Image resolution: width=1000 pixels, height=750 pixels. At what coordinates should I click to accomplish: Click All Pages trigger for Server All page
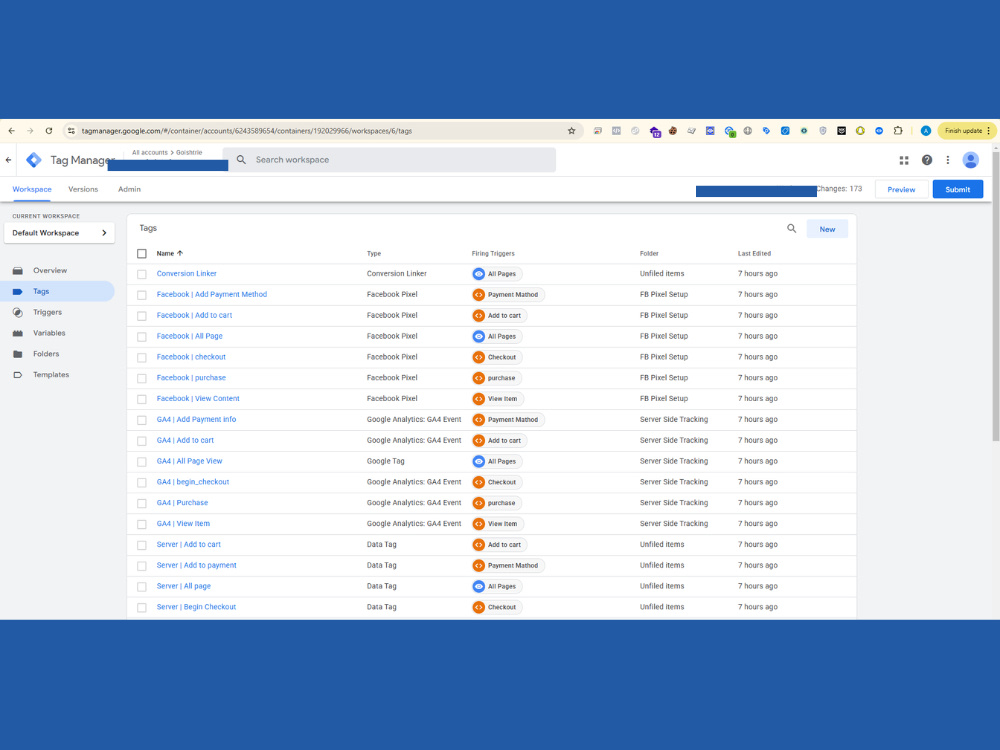pos(497,586)
